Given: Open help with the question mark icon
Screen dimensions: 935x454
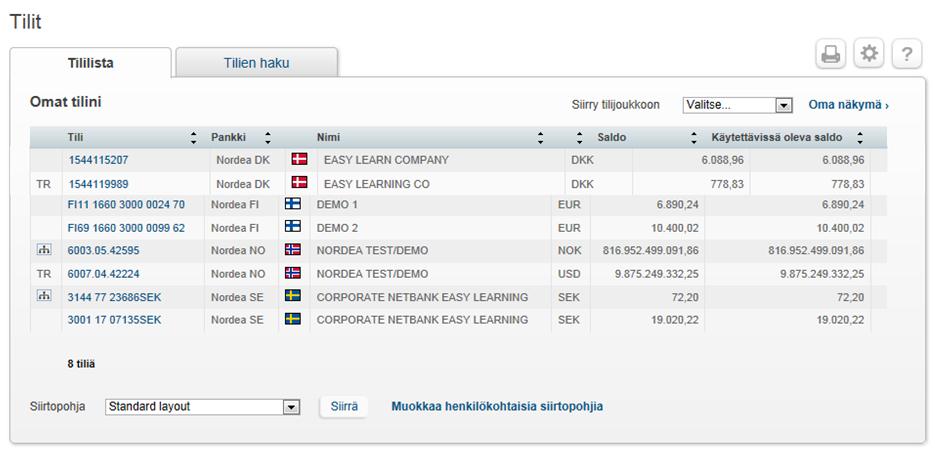Looking at the screenshot, I should 907,54.
